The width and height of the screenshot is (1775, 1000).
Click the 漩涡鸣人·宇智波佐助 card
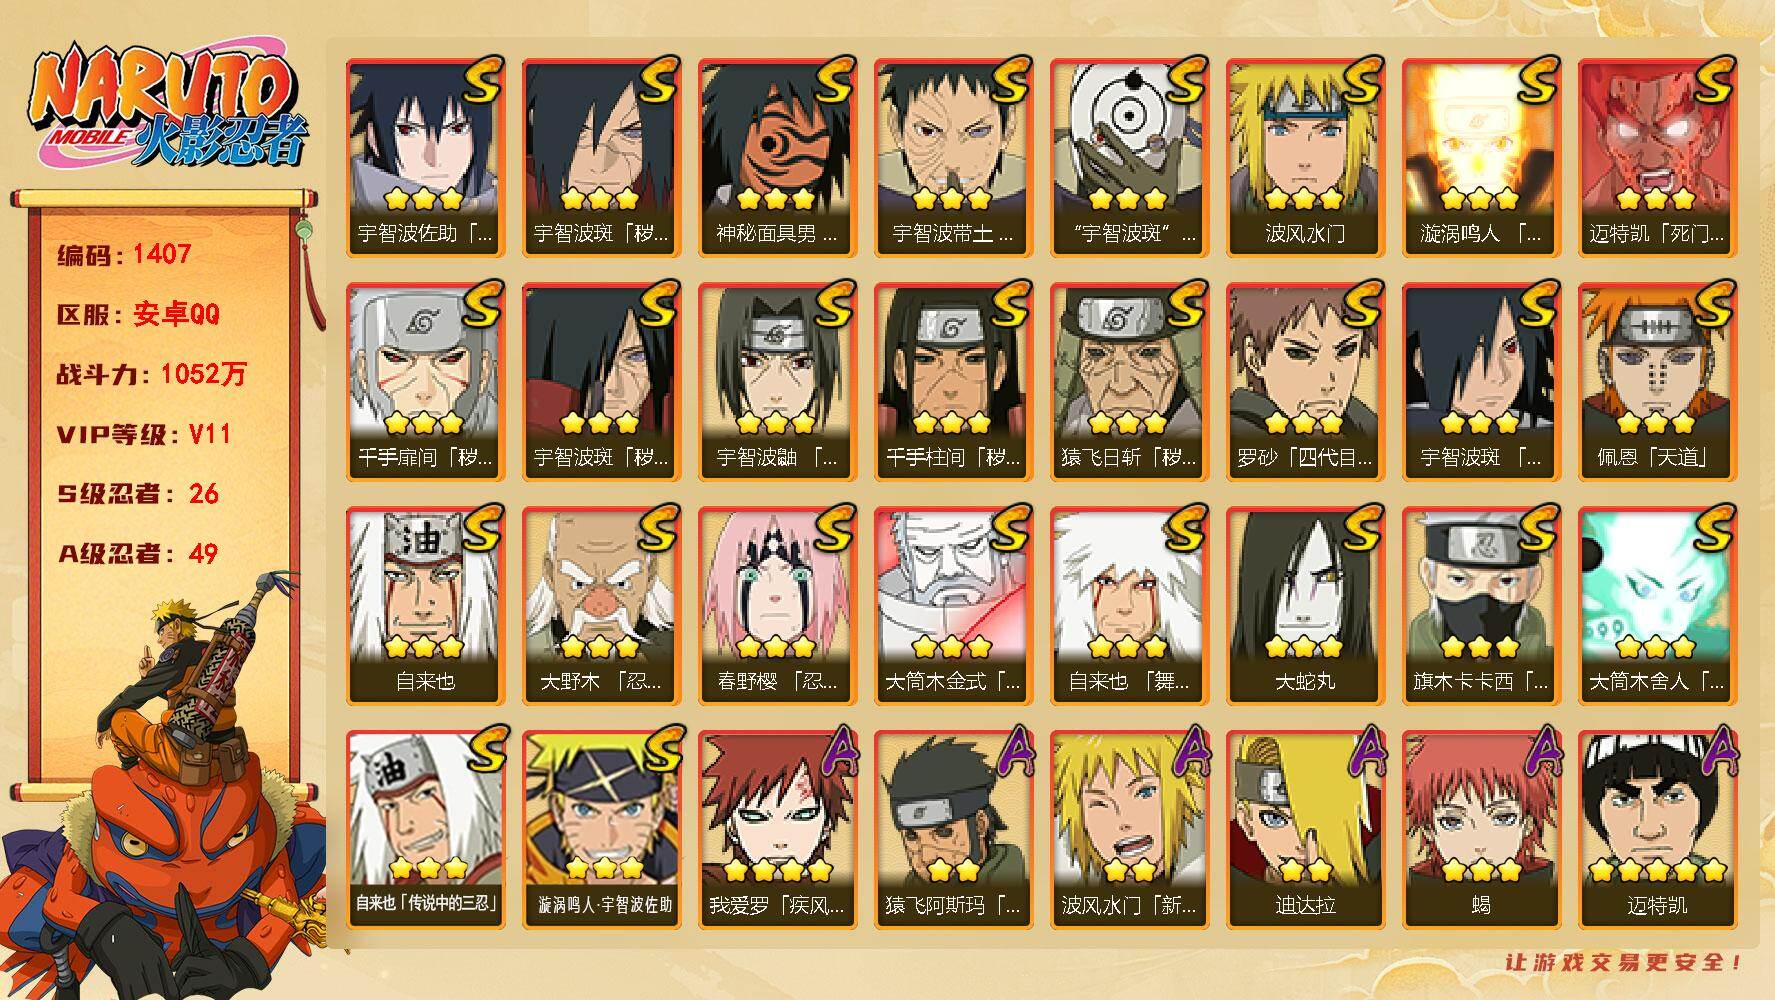pyautogui.click(x=601, y=830)
